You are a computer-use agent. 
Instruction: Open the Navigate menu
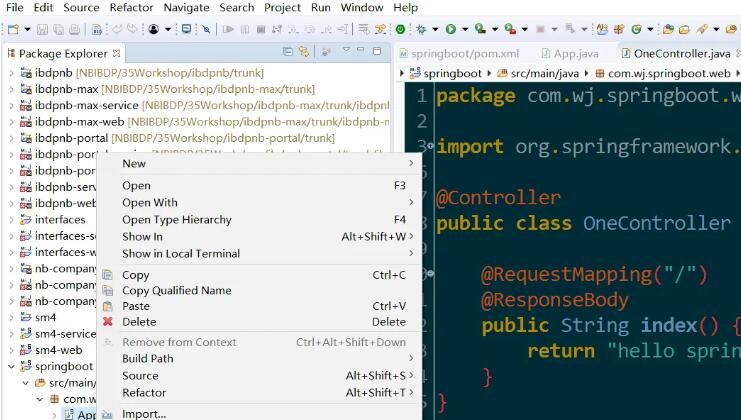pyautogui.click(x=186, y=8)
